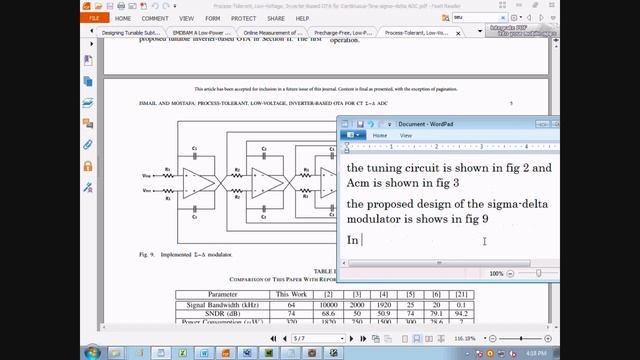Open WordPad quick access customize dropdown

click(389, 124)
